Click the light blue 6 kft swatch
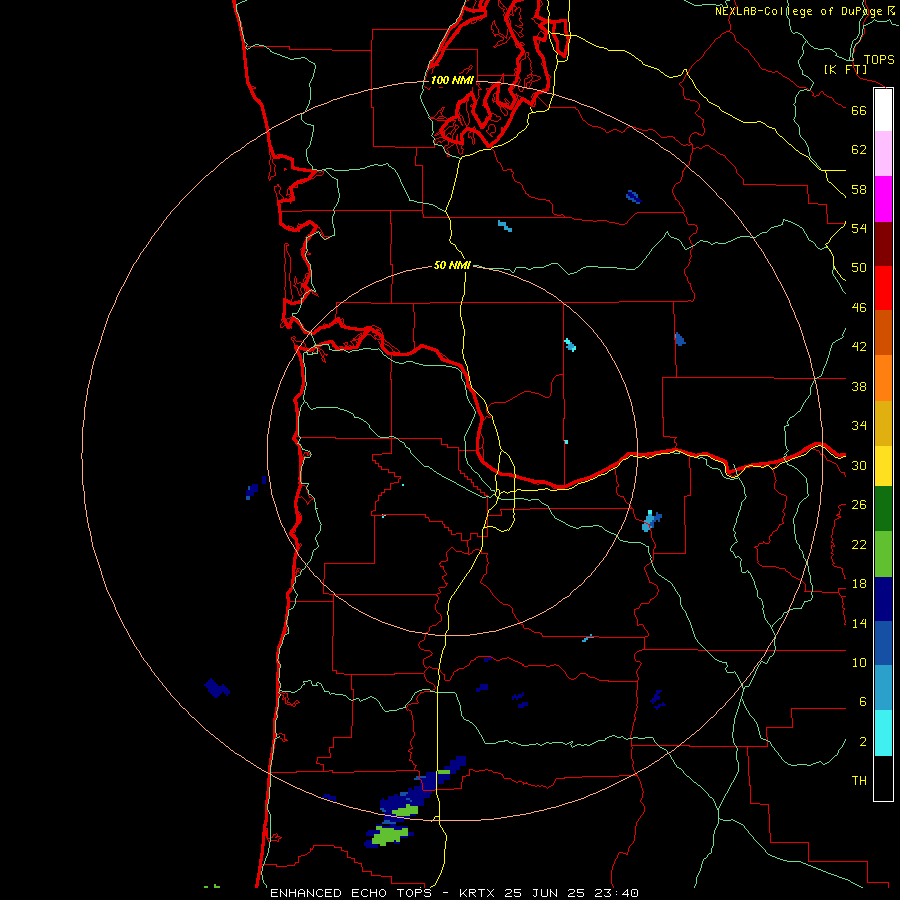This screenshot has height=900, width=900. [883, 688]
